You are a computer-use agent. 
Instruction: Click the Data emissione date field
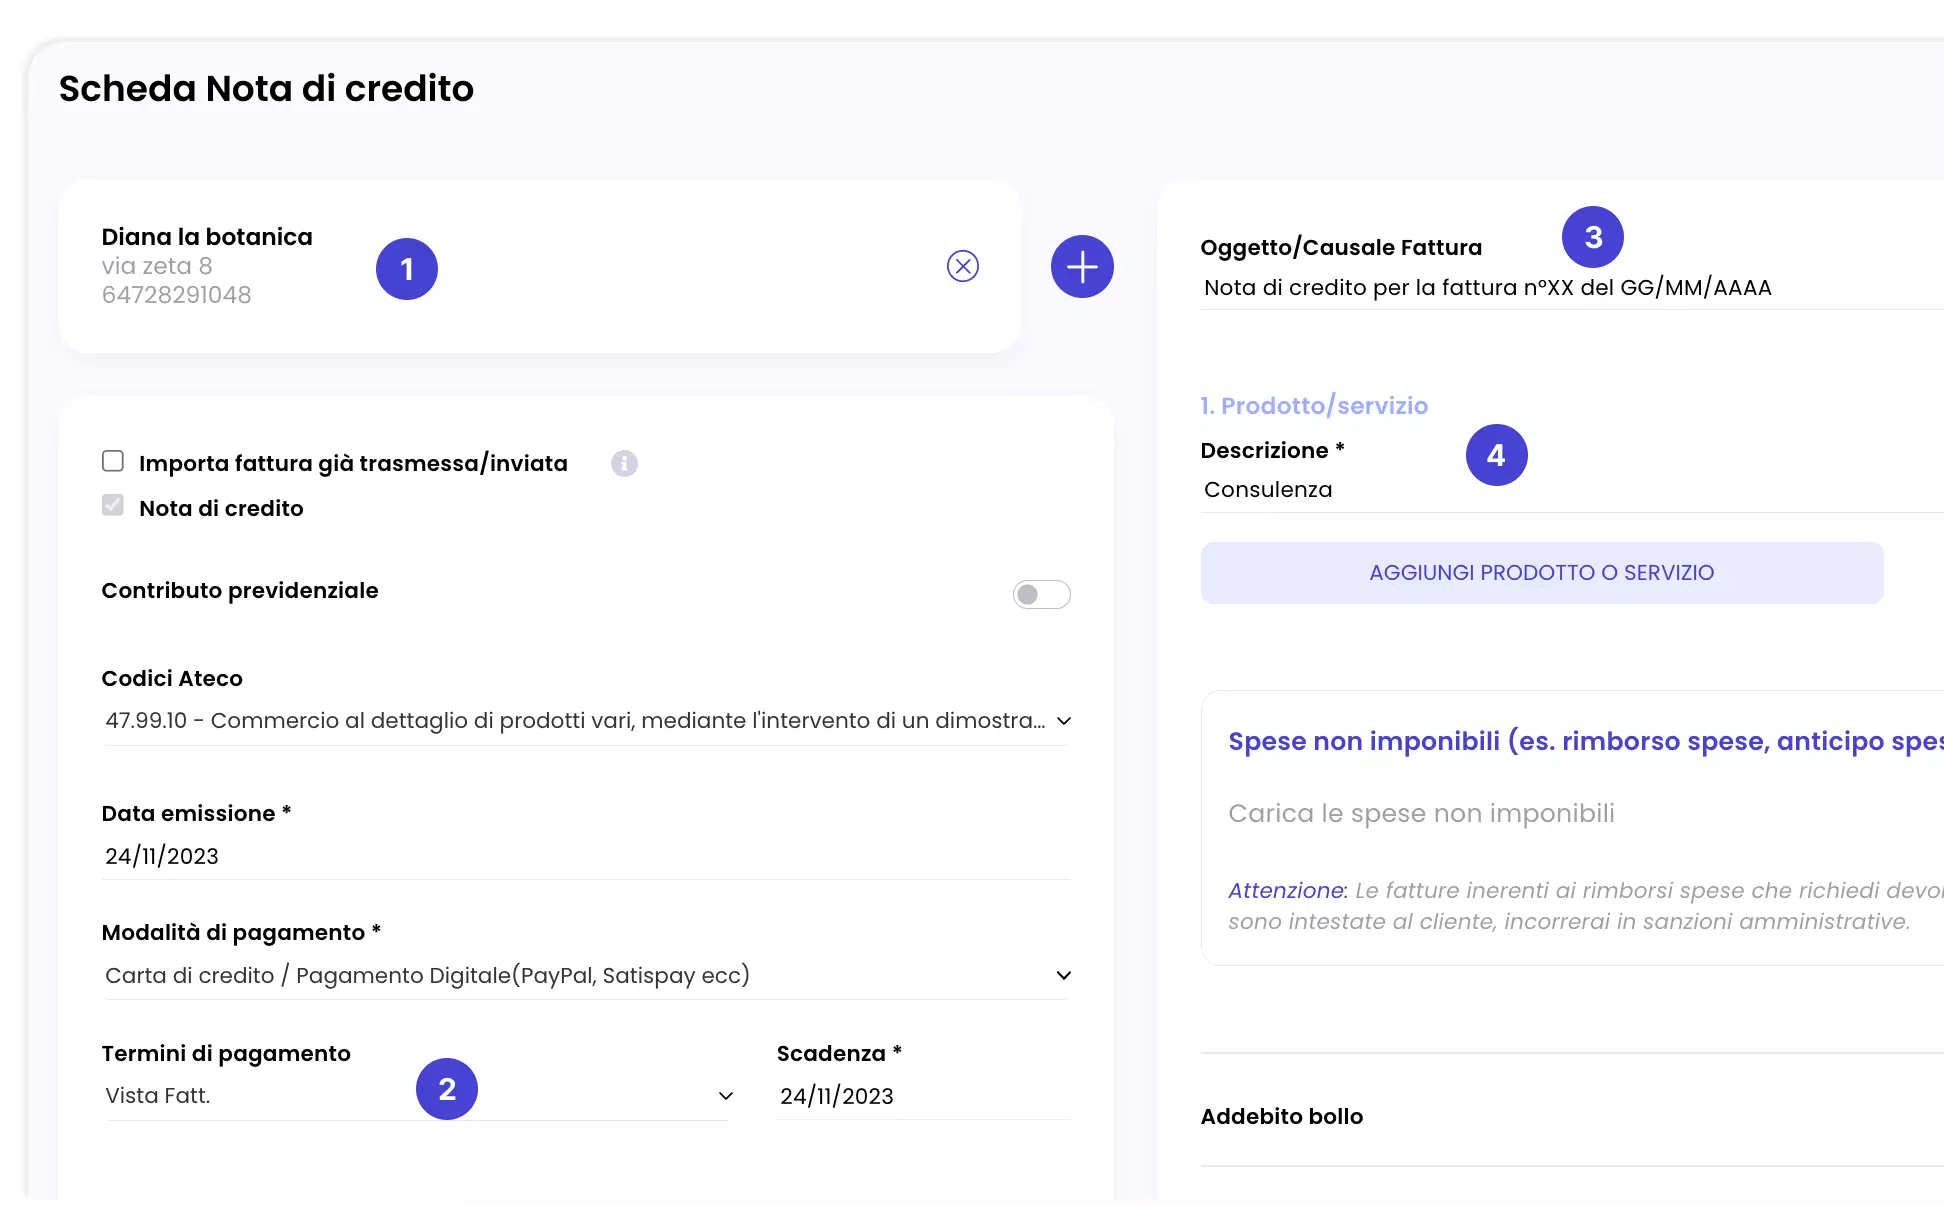(x=587, y=856)
